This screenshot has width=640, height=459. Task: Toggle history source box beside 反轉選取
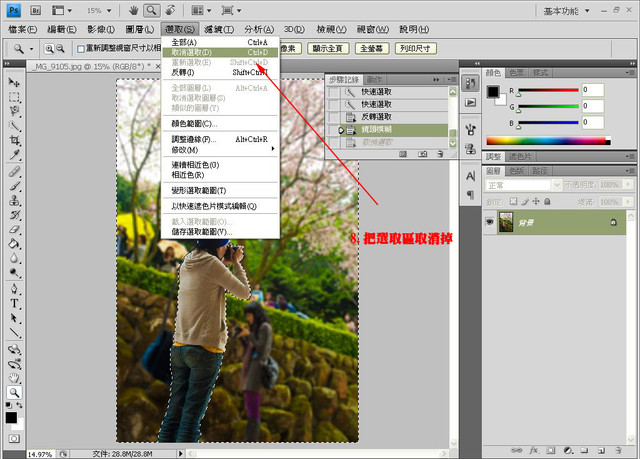coord(334,117)
